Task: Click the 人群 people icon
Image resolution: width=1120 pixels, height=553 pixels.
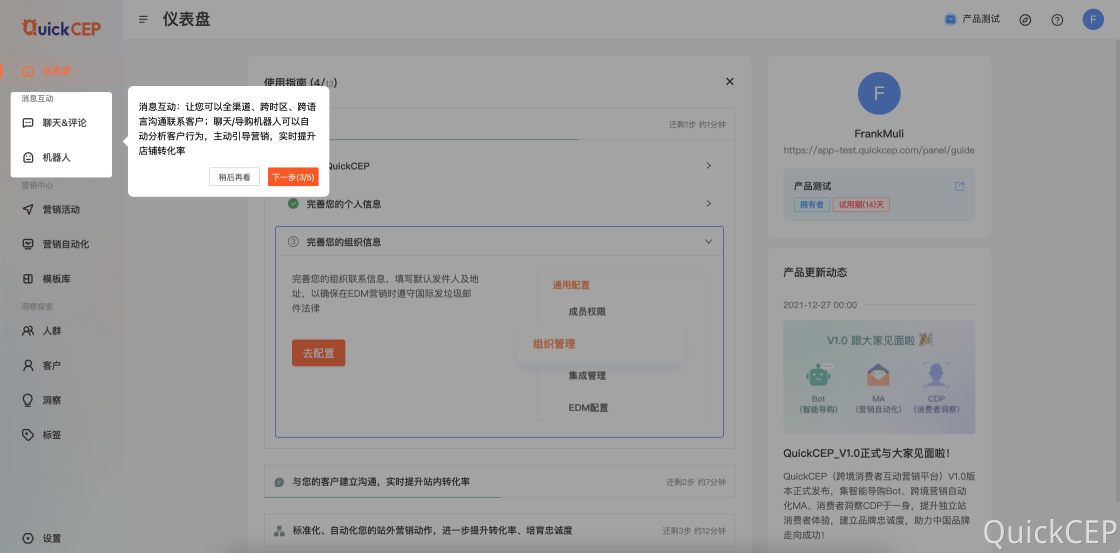Action: coord(28,331)
